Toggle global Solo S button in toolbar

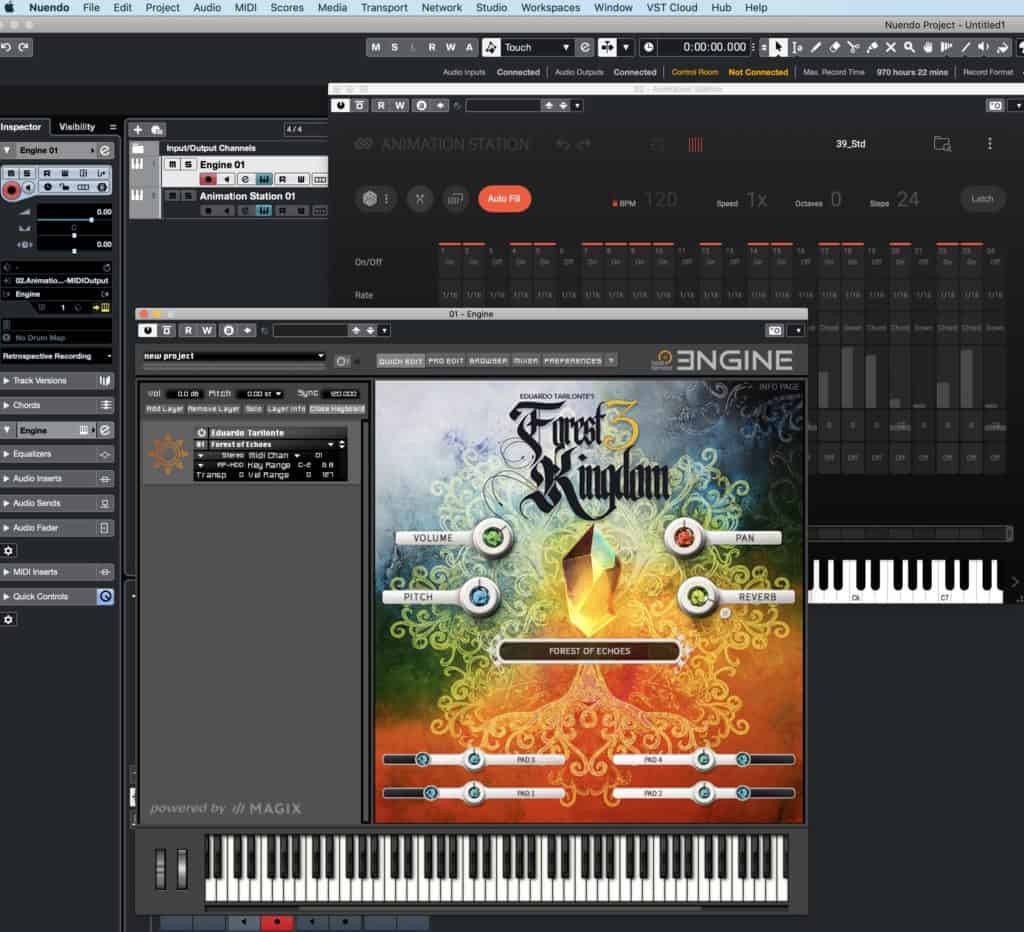(394, 47)
